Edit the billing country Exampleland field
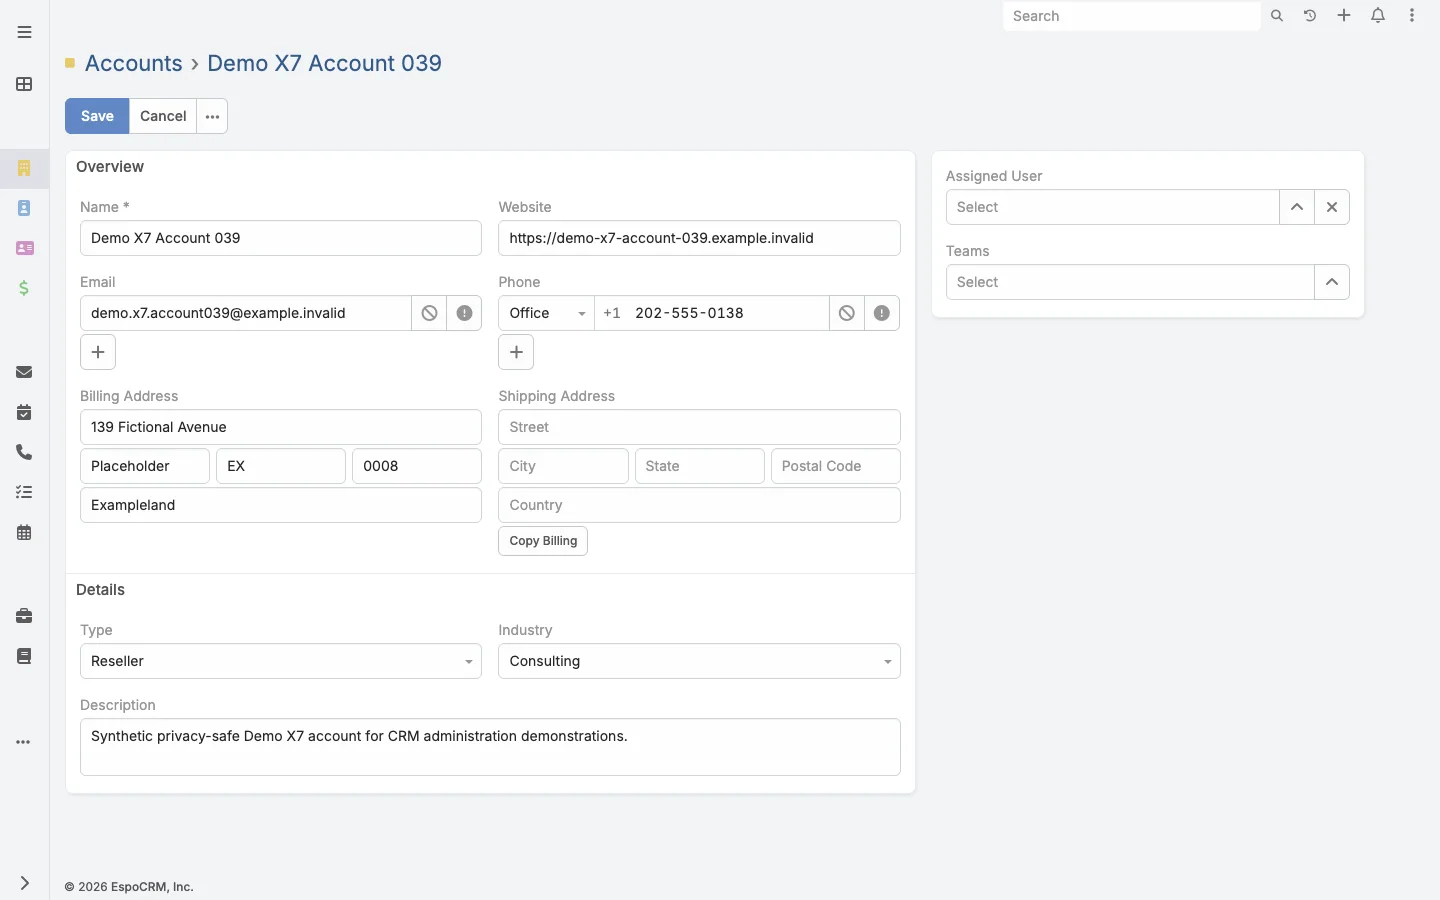This screenshot has width=1440, height=900. (x=281, y=505)
